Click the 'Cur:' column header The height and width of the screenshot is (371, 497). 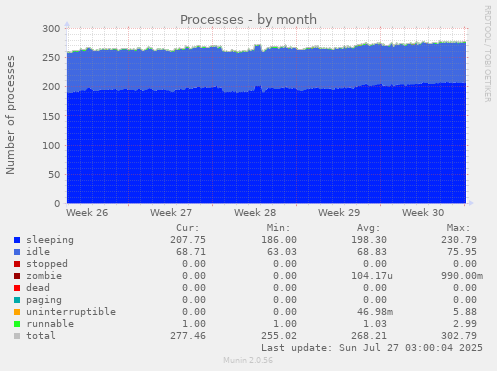point(188,228)
